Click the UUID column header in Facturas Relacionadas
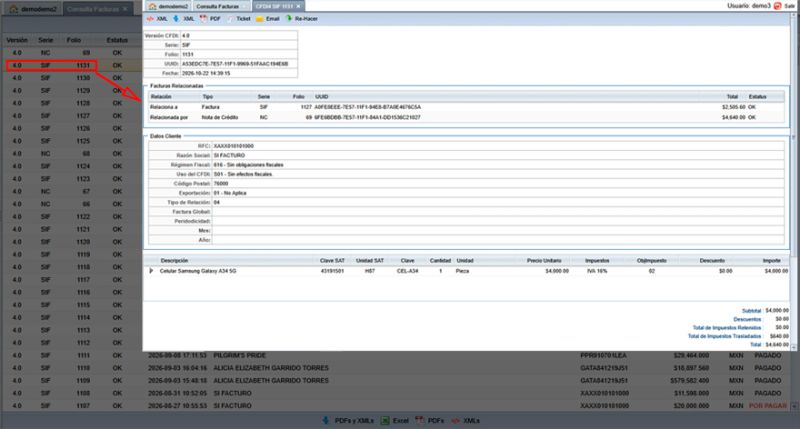Image resolution: width=800 pixels, height=429 pixels. (x=321, y=96)
